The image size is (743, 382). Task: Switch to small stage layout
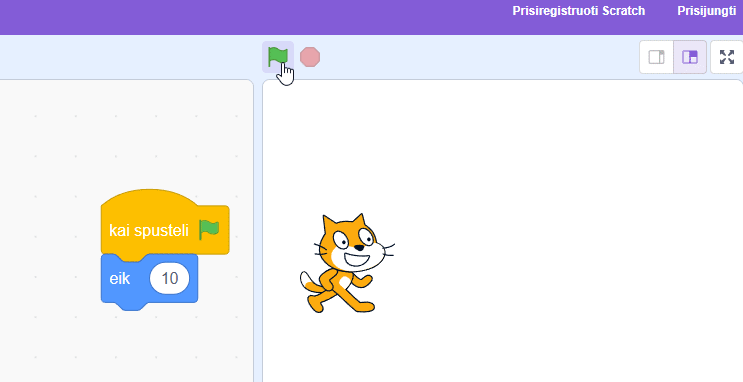[x=656, y=57]
